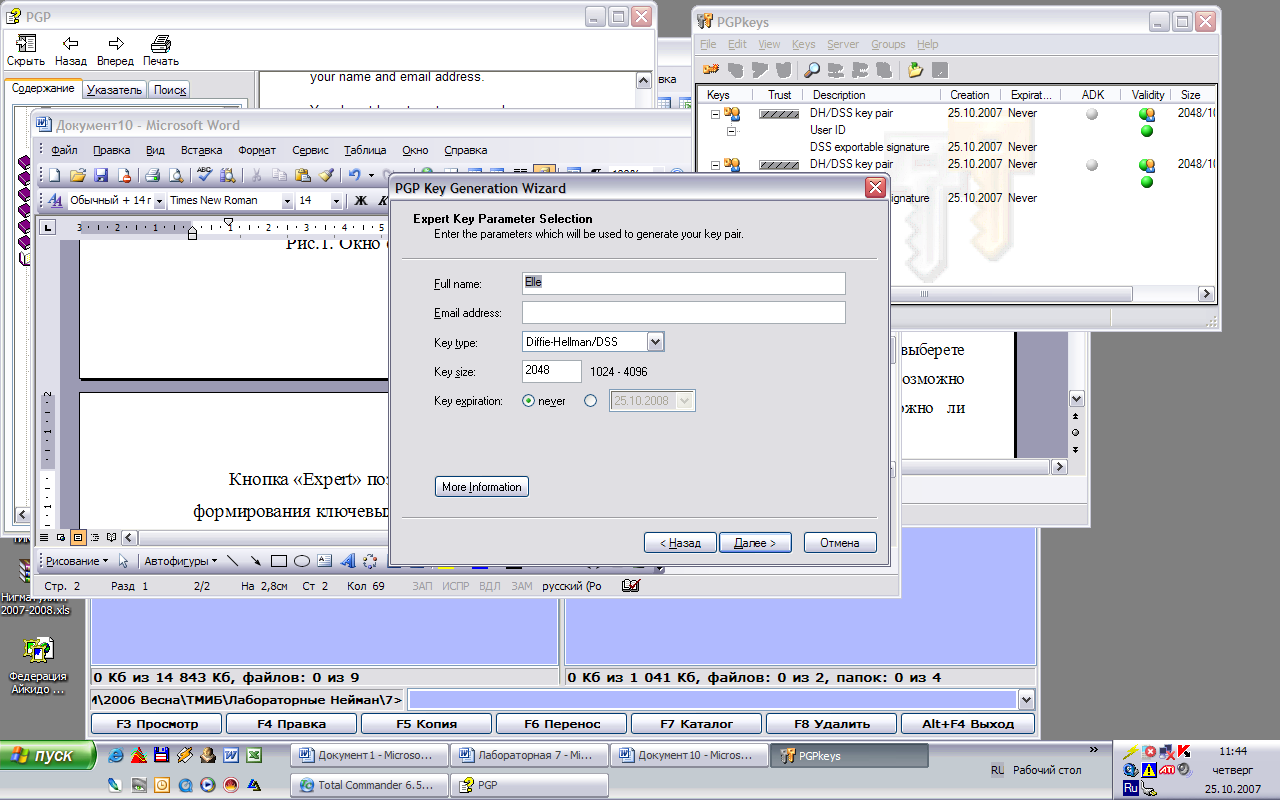1280x800 pixels.
Task: Click the Paste clipboard icon in Word
Action: click(x=302, y=176)
